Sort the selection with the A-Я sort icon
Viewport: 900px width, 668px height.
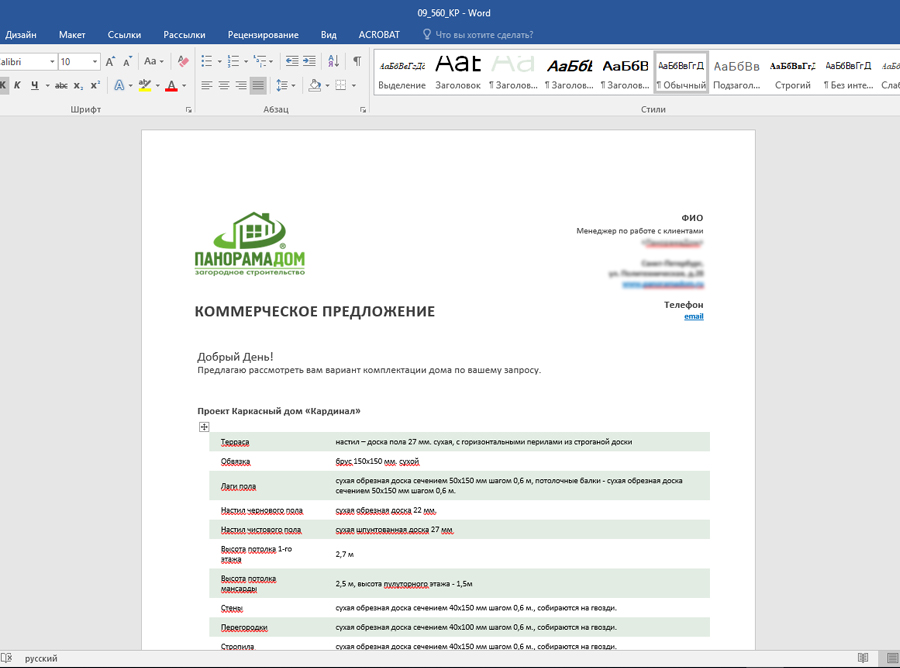pyautogui.click(x=333, y=61)
